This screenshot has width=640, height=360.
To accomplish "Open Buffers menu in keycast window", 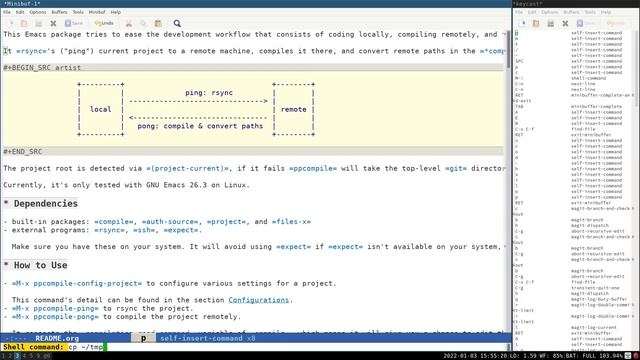I will pyautogui.click(x=571, y=12).
